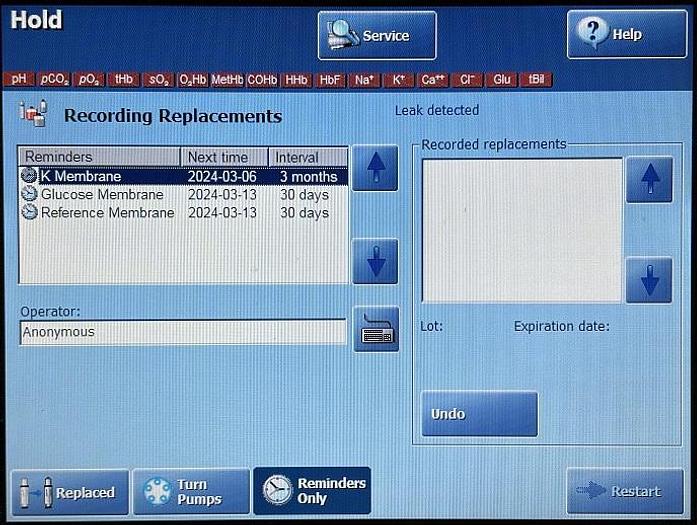Move down in Recorded replacements list
Image resolution: width=697 pixels, height=525 pixels.
(x=649, y=280)
